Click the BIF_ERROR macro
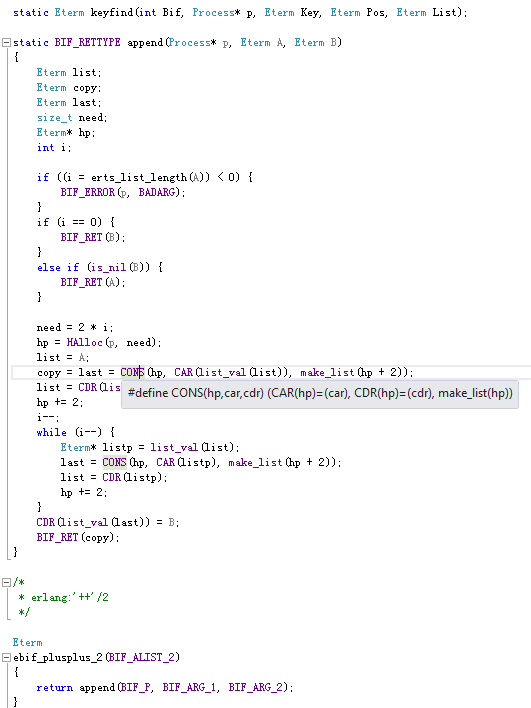 [88, 192]
